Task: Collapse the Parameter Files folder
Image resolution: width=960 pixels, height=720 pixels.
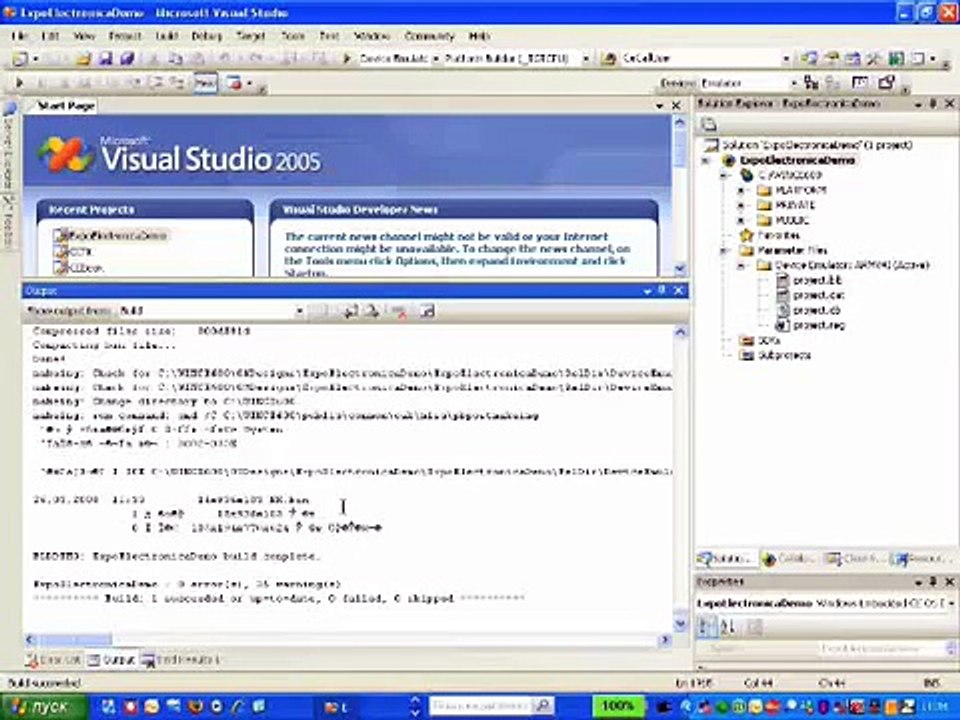Action: pos(724,250)
